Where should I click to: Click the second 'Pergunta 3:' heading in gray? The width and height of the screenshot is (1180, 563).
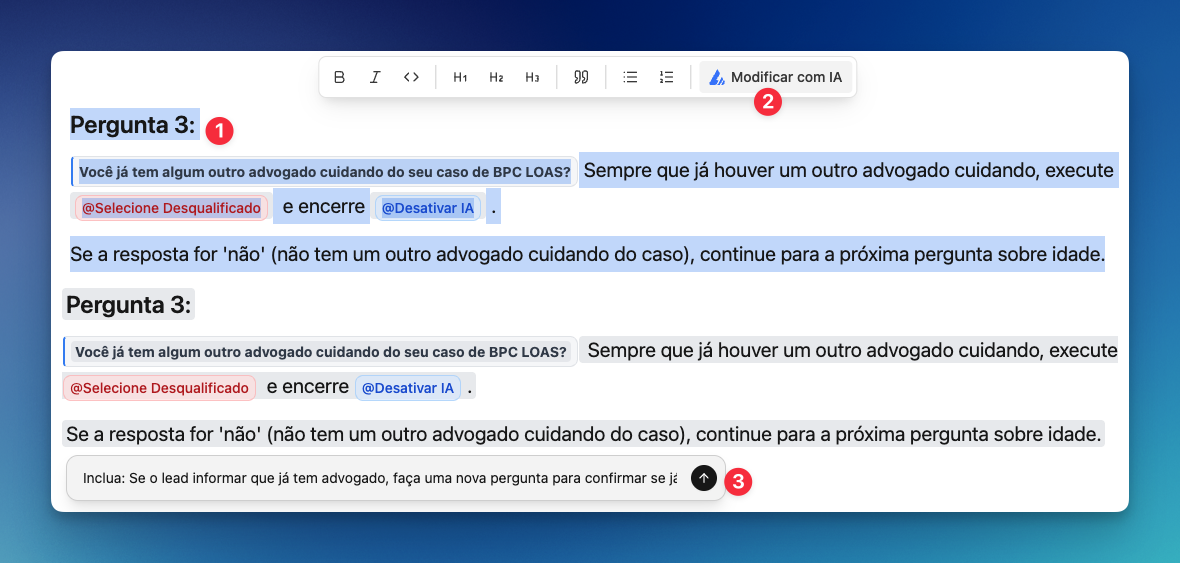(129, 305)
